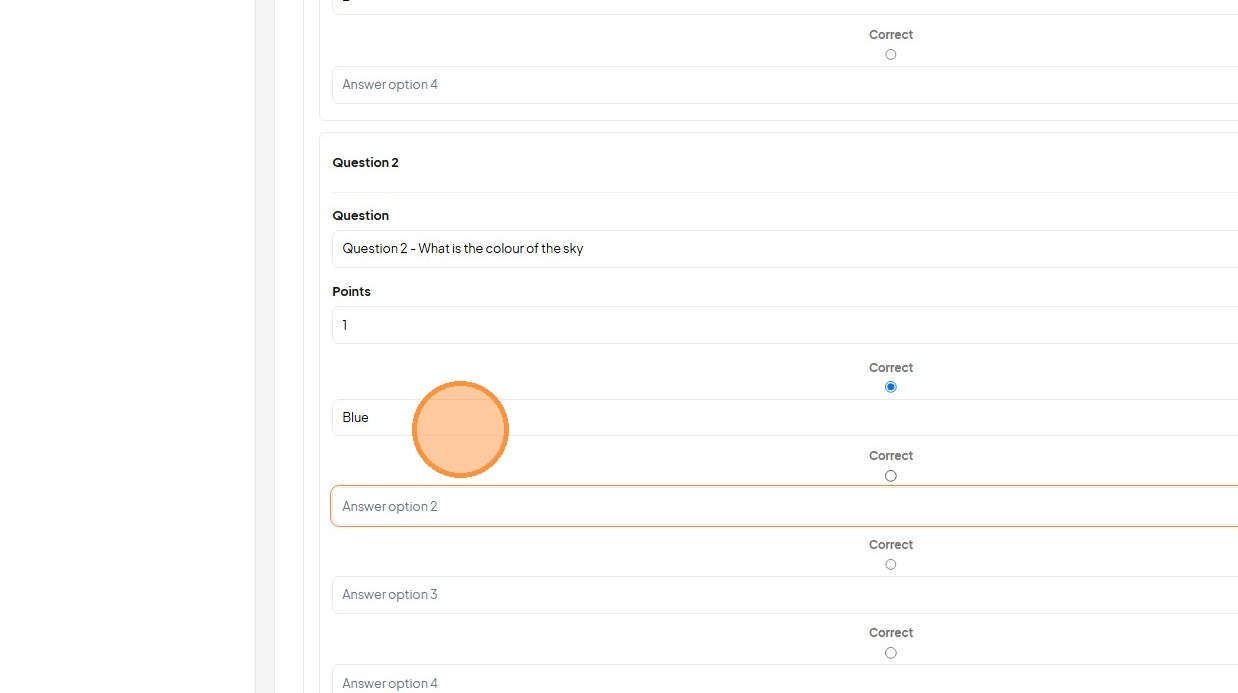
Task: Click the Correct label above Answer option 3
Action: tap(891, 544)
